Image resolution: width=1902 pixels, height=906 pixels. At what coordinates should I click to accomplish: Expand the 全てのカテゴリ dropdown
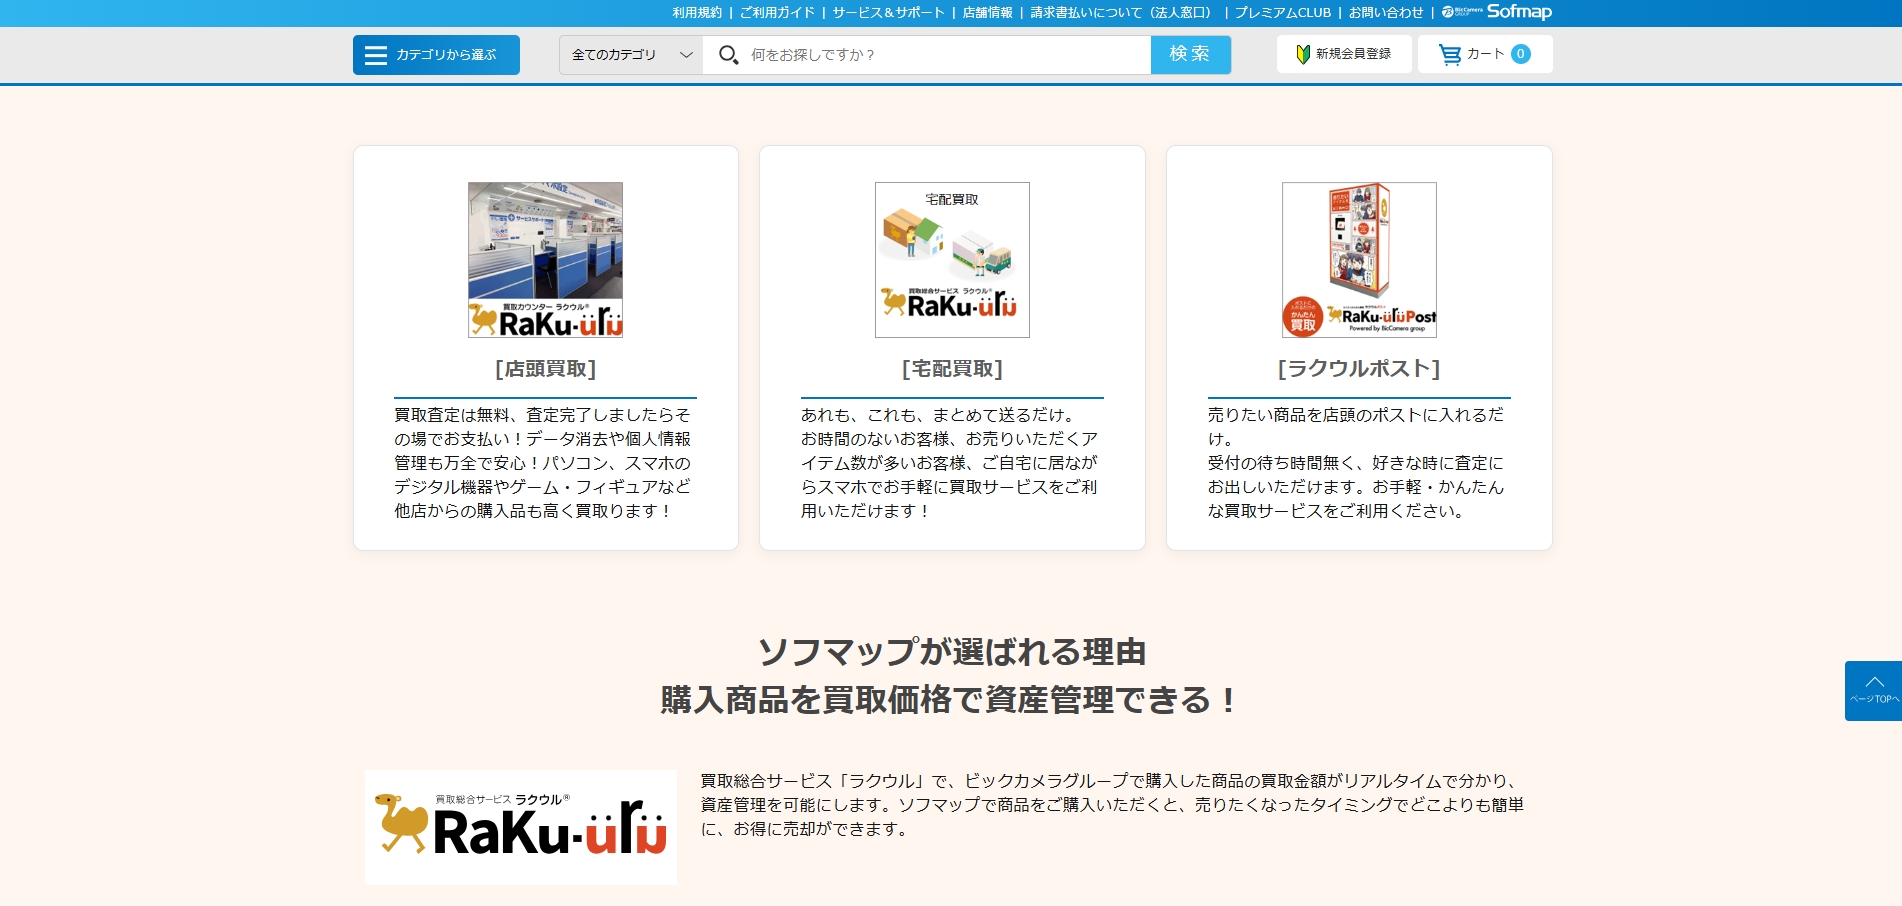tap(631, 55)
